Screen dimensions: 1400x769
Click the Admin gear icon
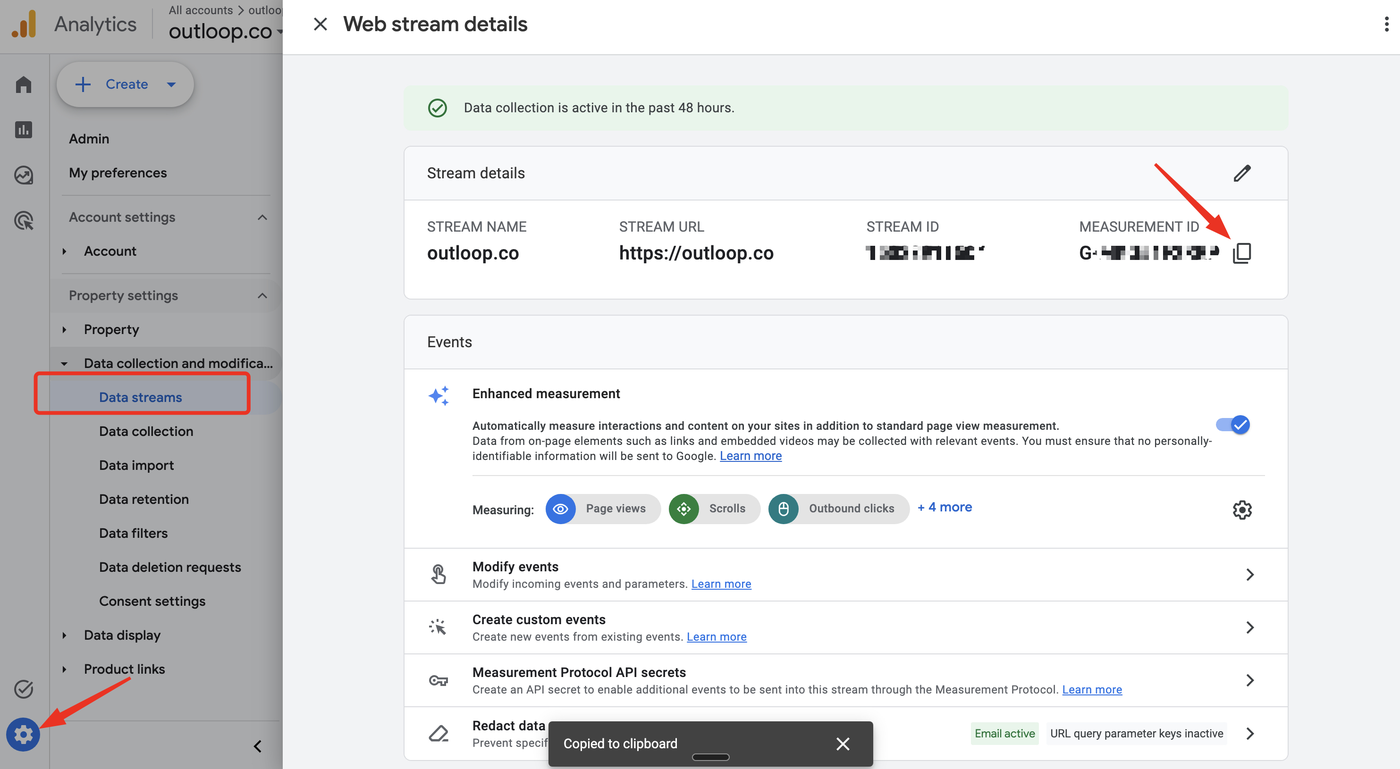pyautogui.click(x=24, y=736)
